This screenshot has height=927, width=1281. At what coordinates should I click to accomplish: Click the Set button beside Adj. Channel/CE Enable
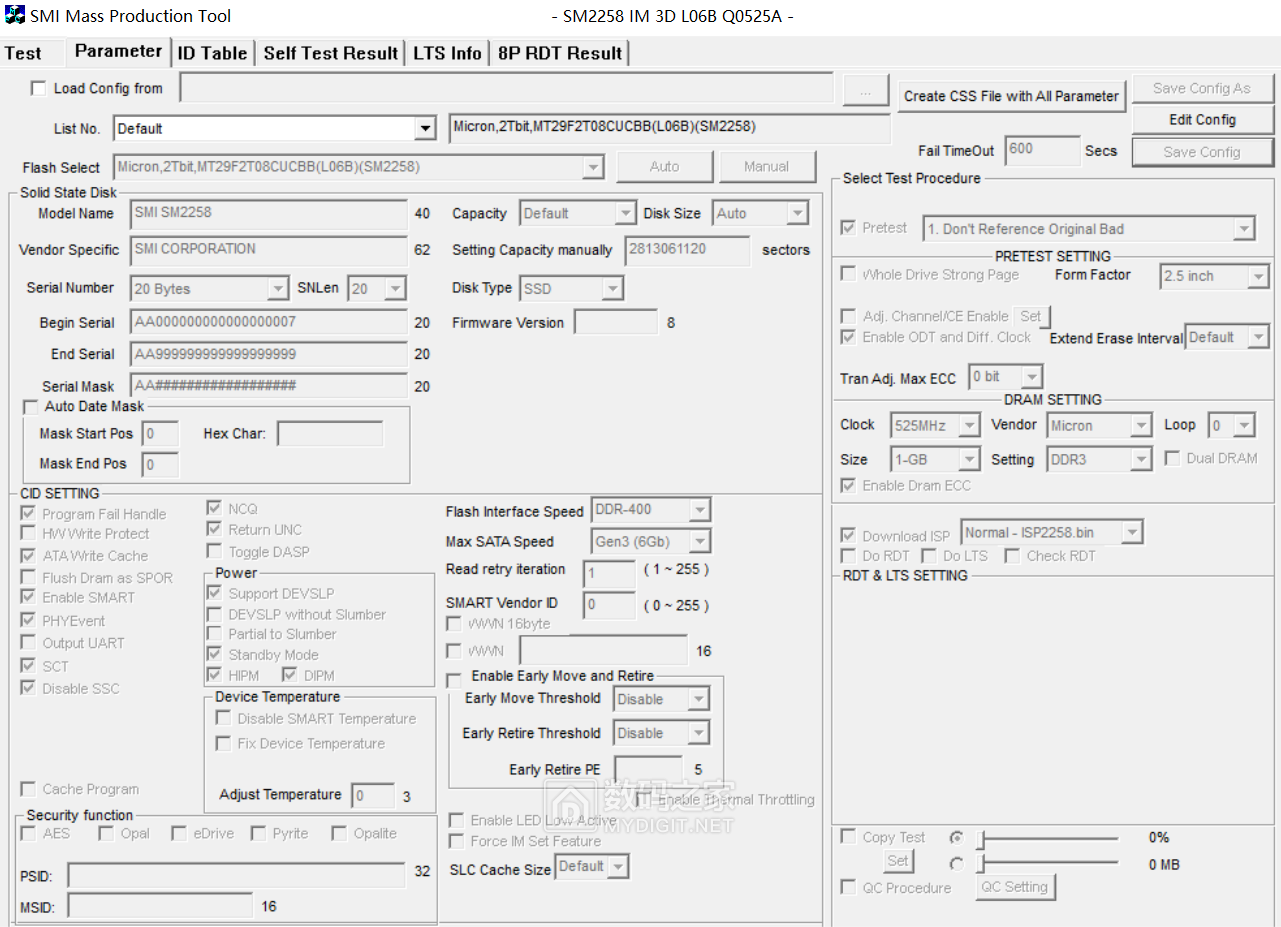(1030, 316)
